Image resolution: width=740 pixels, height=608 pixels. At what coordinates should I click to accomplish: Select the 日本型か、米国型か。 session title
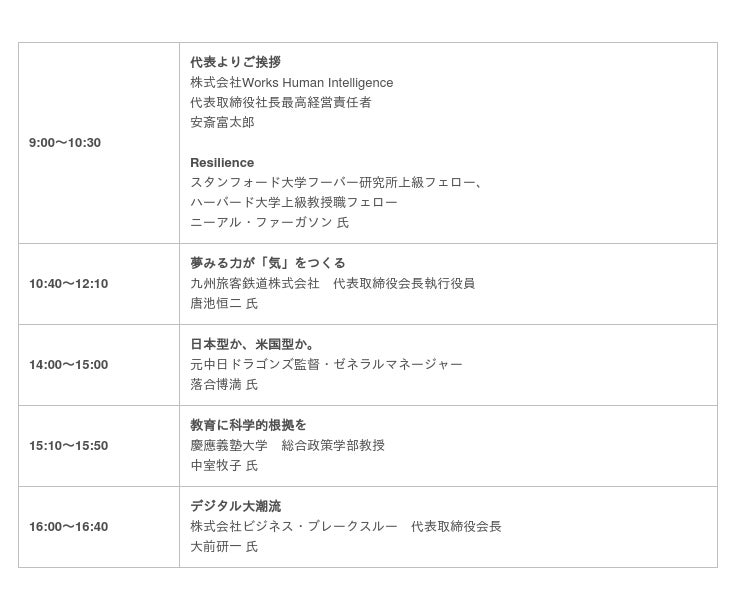pyautogui.click(x=252, y=344)
